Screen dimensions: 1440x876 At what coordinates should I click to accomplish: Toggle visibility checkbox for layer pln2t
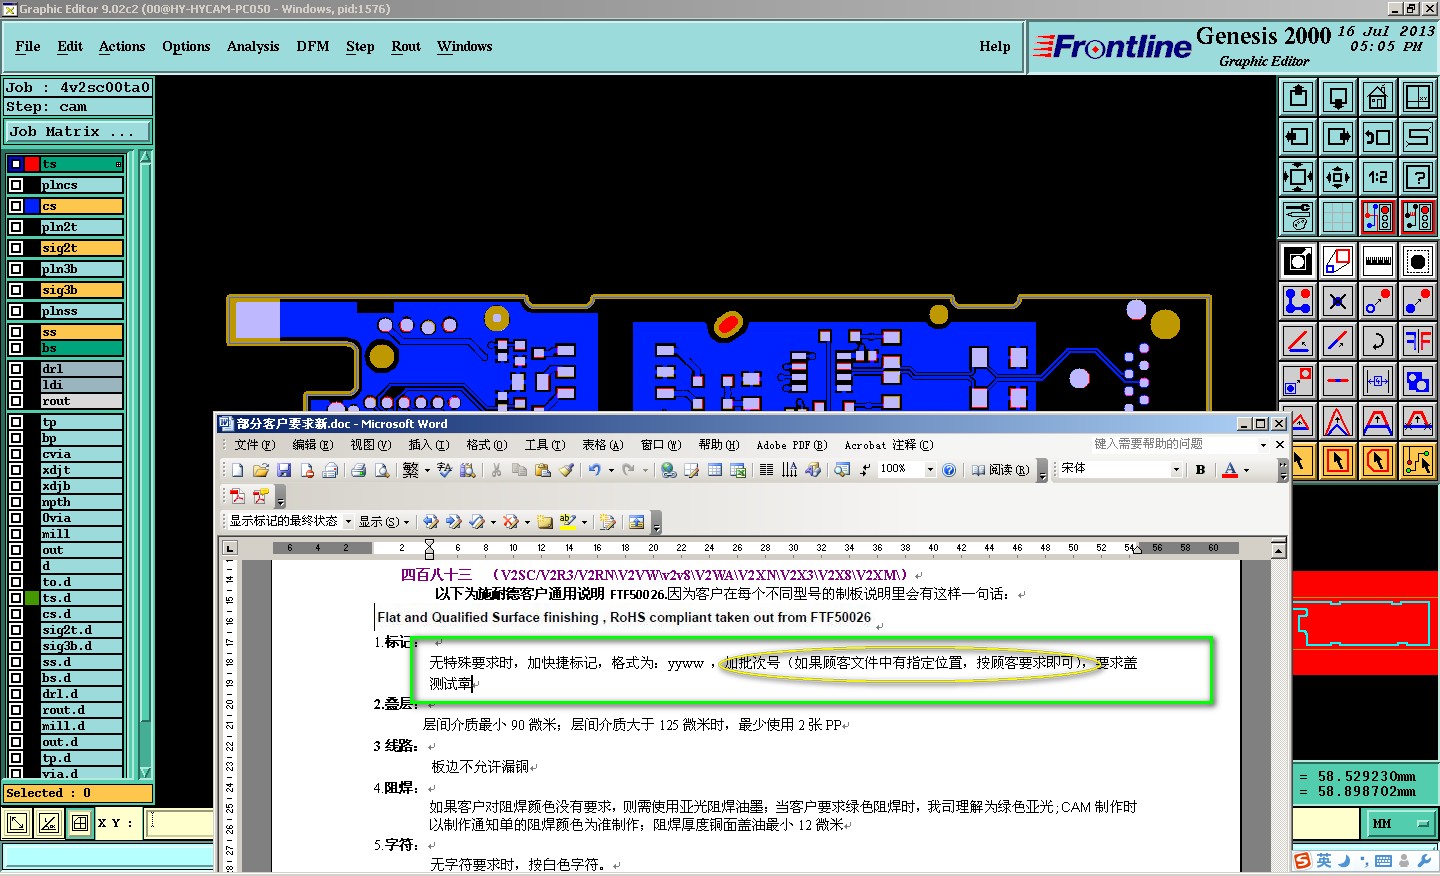tap(16, 227)
